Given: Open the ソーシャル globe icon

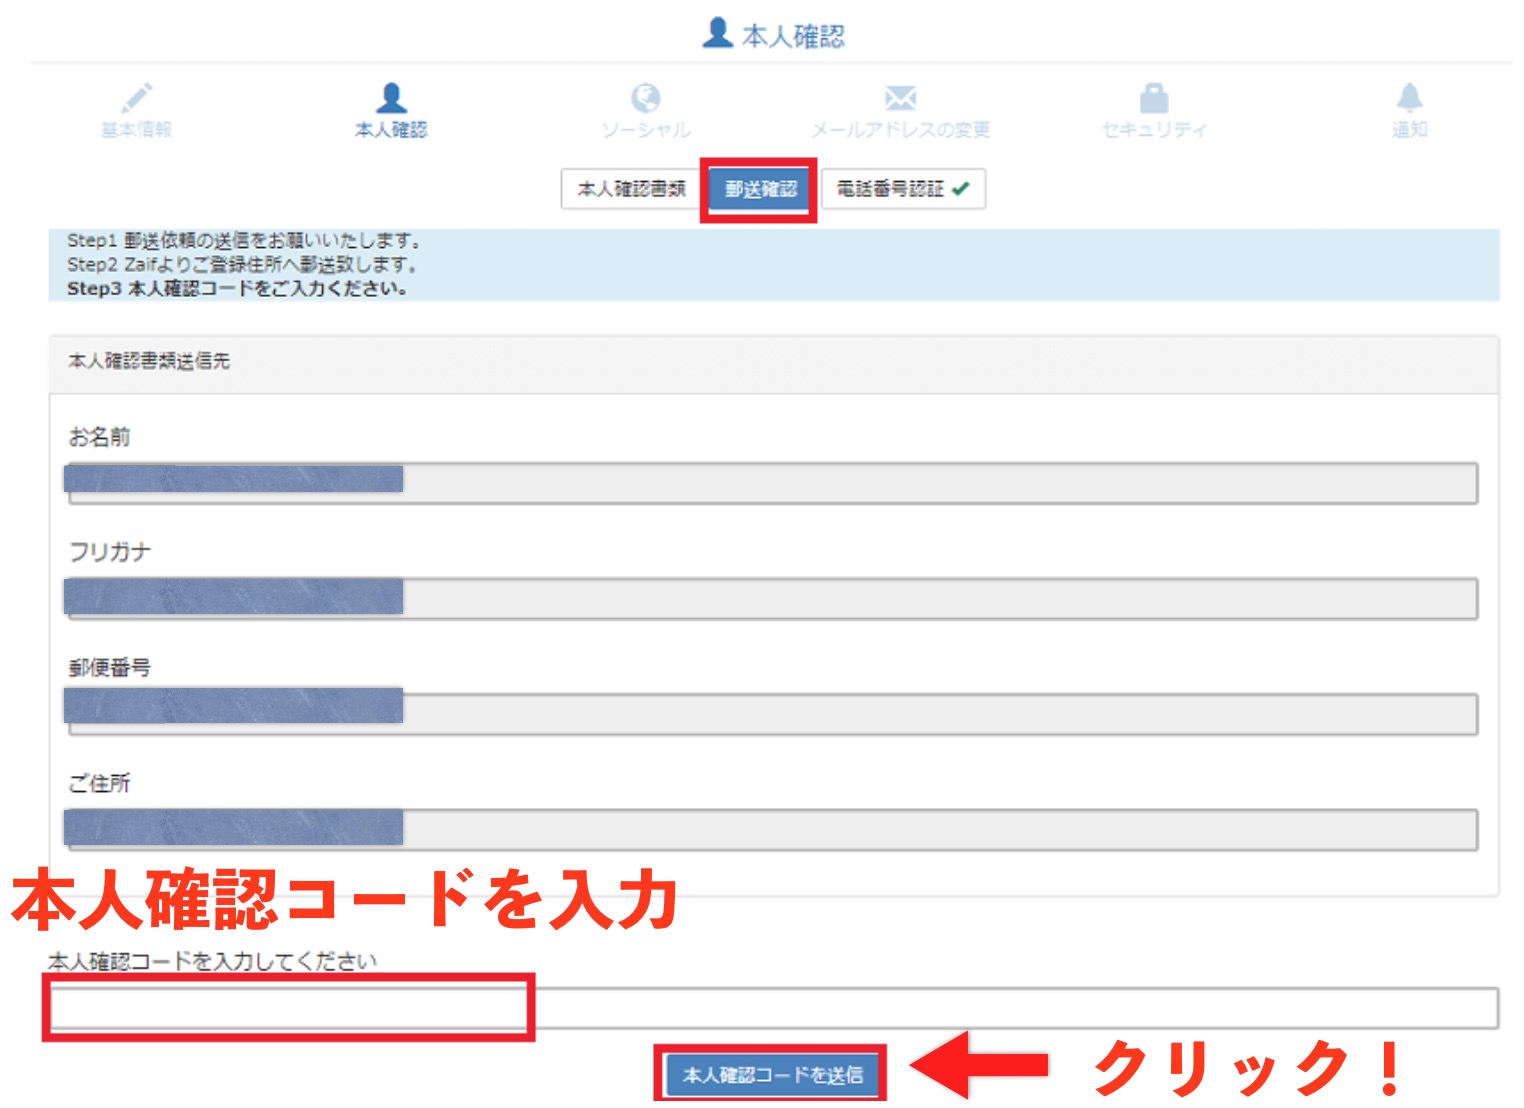Looking at the screenshot, I should pos(646,97).
